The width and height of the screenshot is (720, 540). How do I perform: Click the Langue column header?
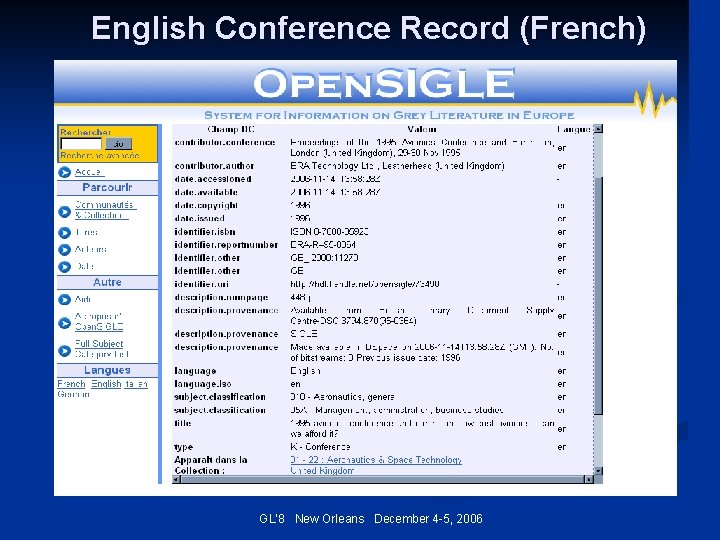pyautogui.click(x=574, y=129)
